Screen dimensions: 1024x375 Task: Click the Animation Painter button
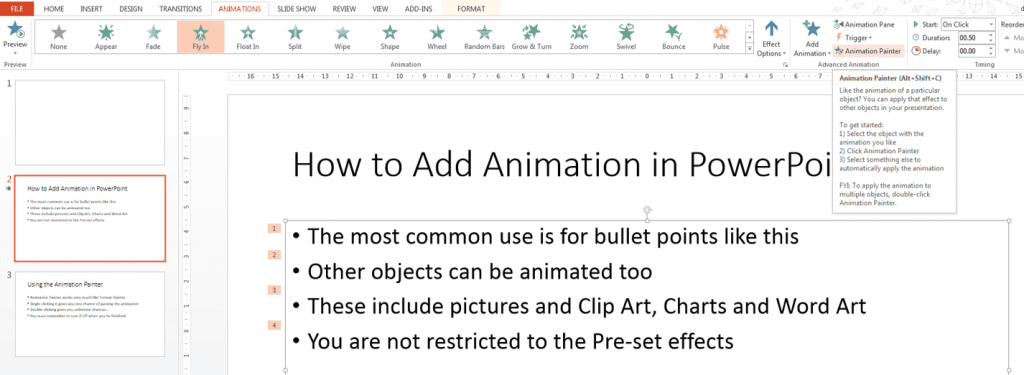(867, 50)
